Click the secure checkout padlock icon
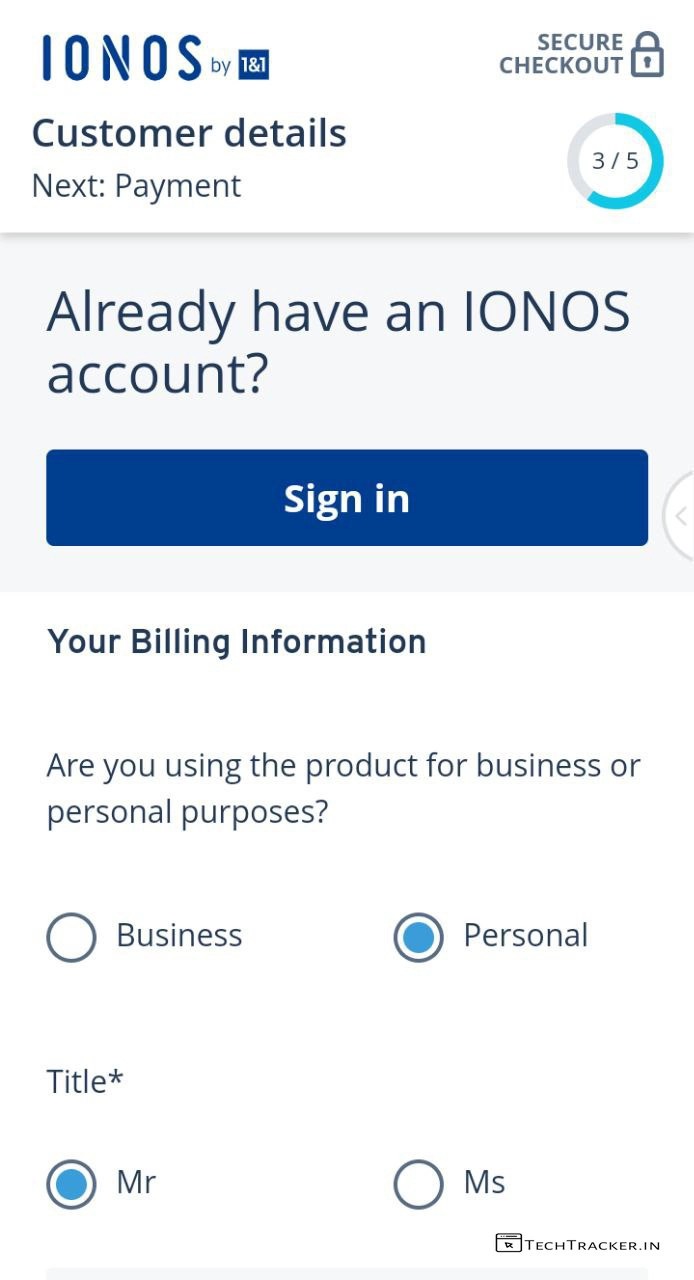The image size is (694, 1280). click(648, 54)
